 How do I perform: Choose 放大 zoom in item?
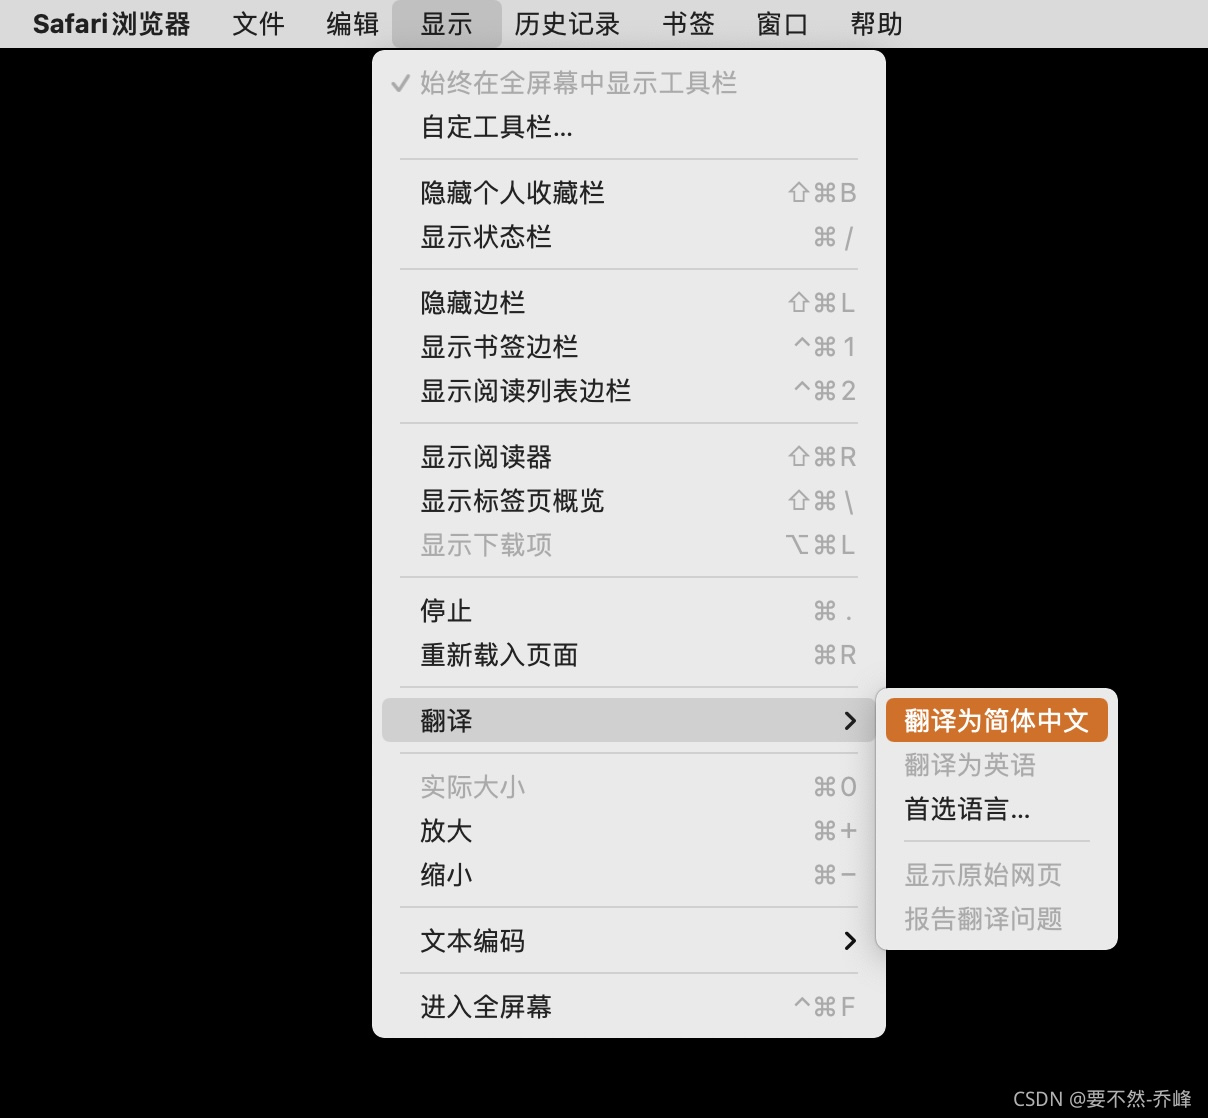pyautogui.click(x=629, y=831)
